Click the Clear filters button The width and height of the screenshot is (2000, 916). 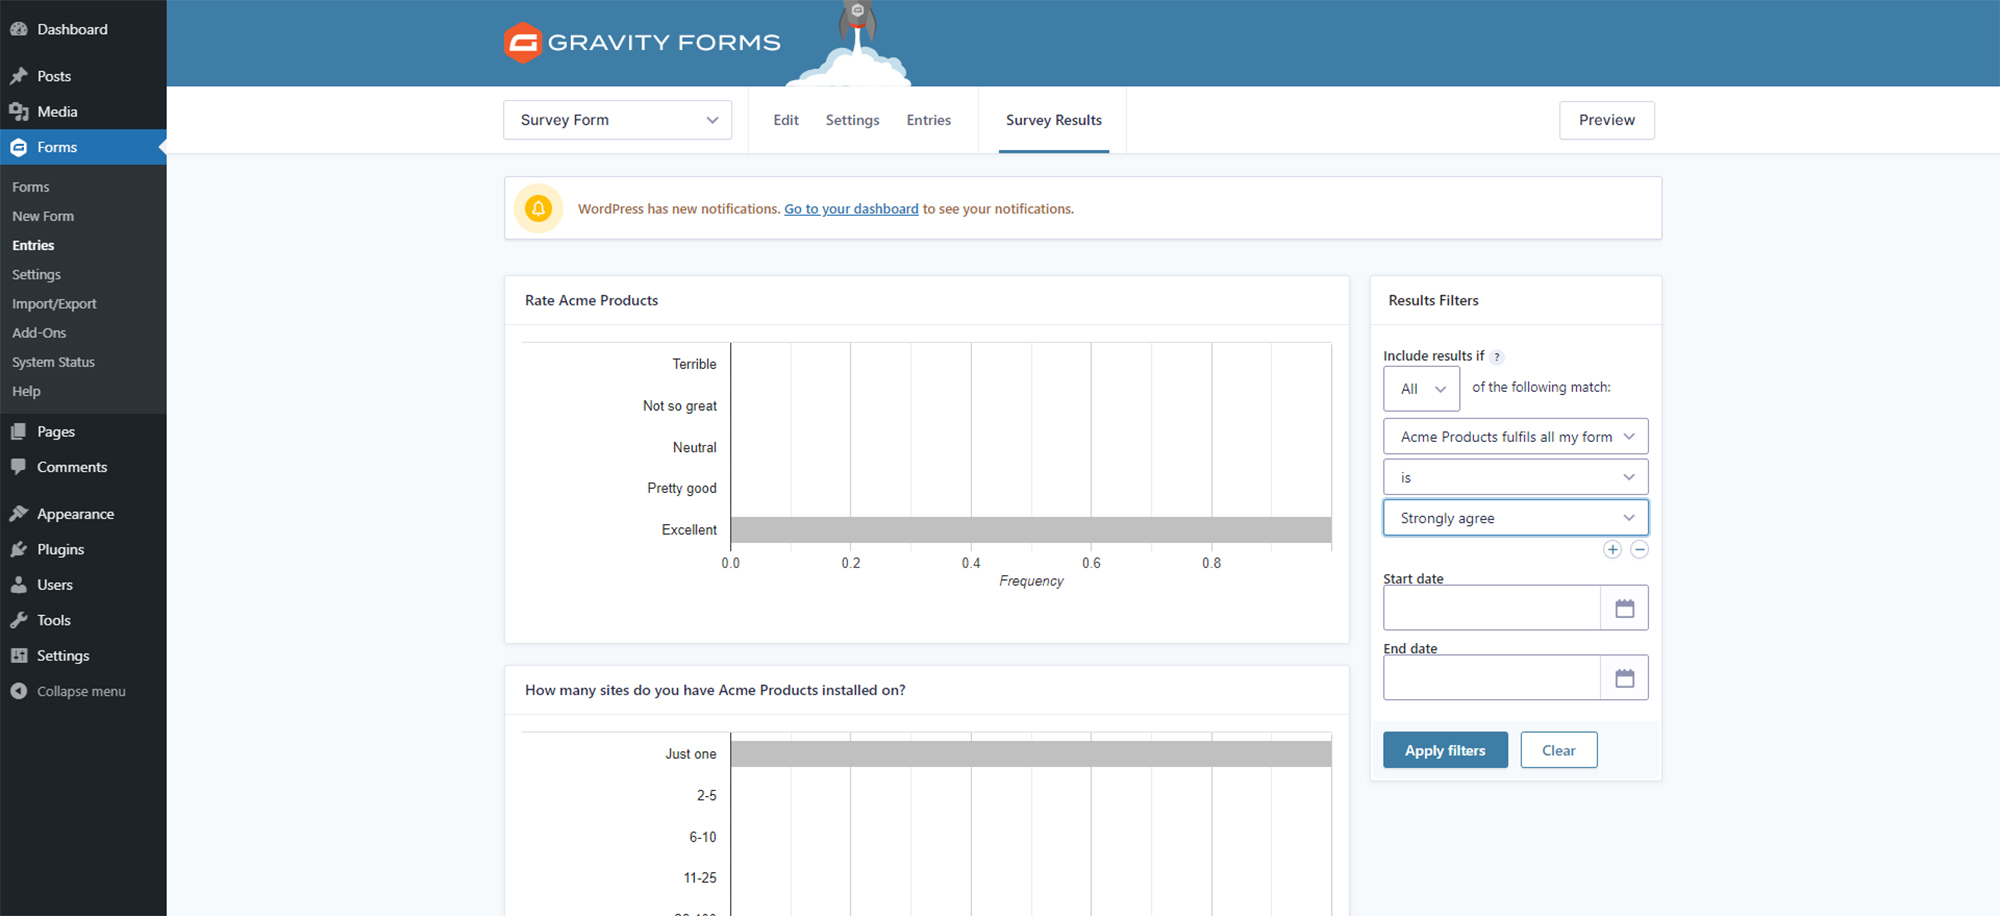click(1558, 750)
